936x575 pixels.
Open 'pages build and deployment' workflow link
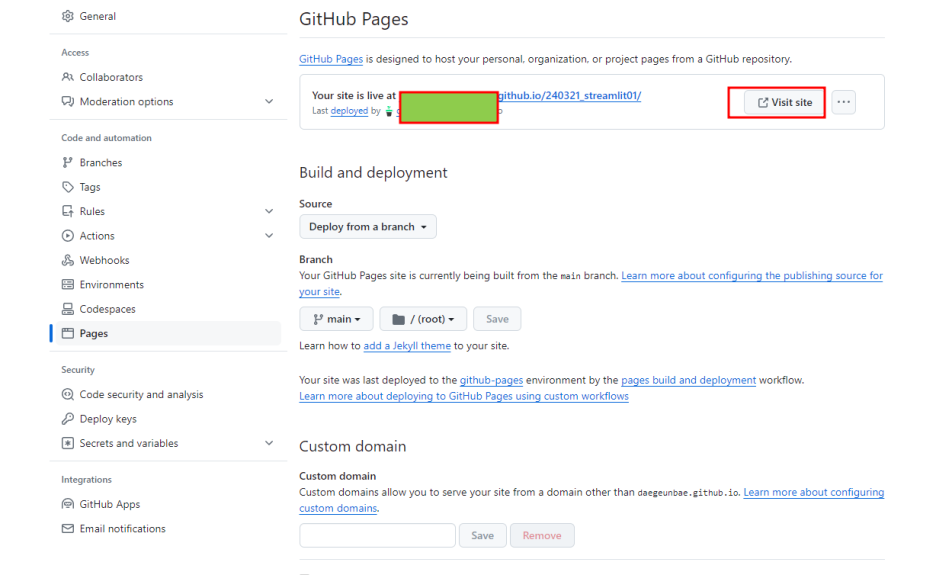[688, 380]
